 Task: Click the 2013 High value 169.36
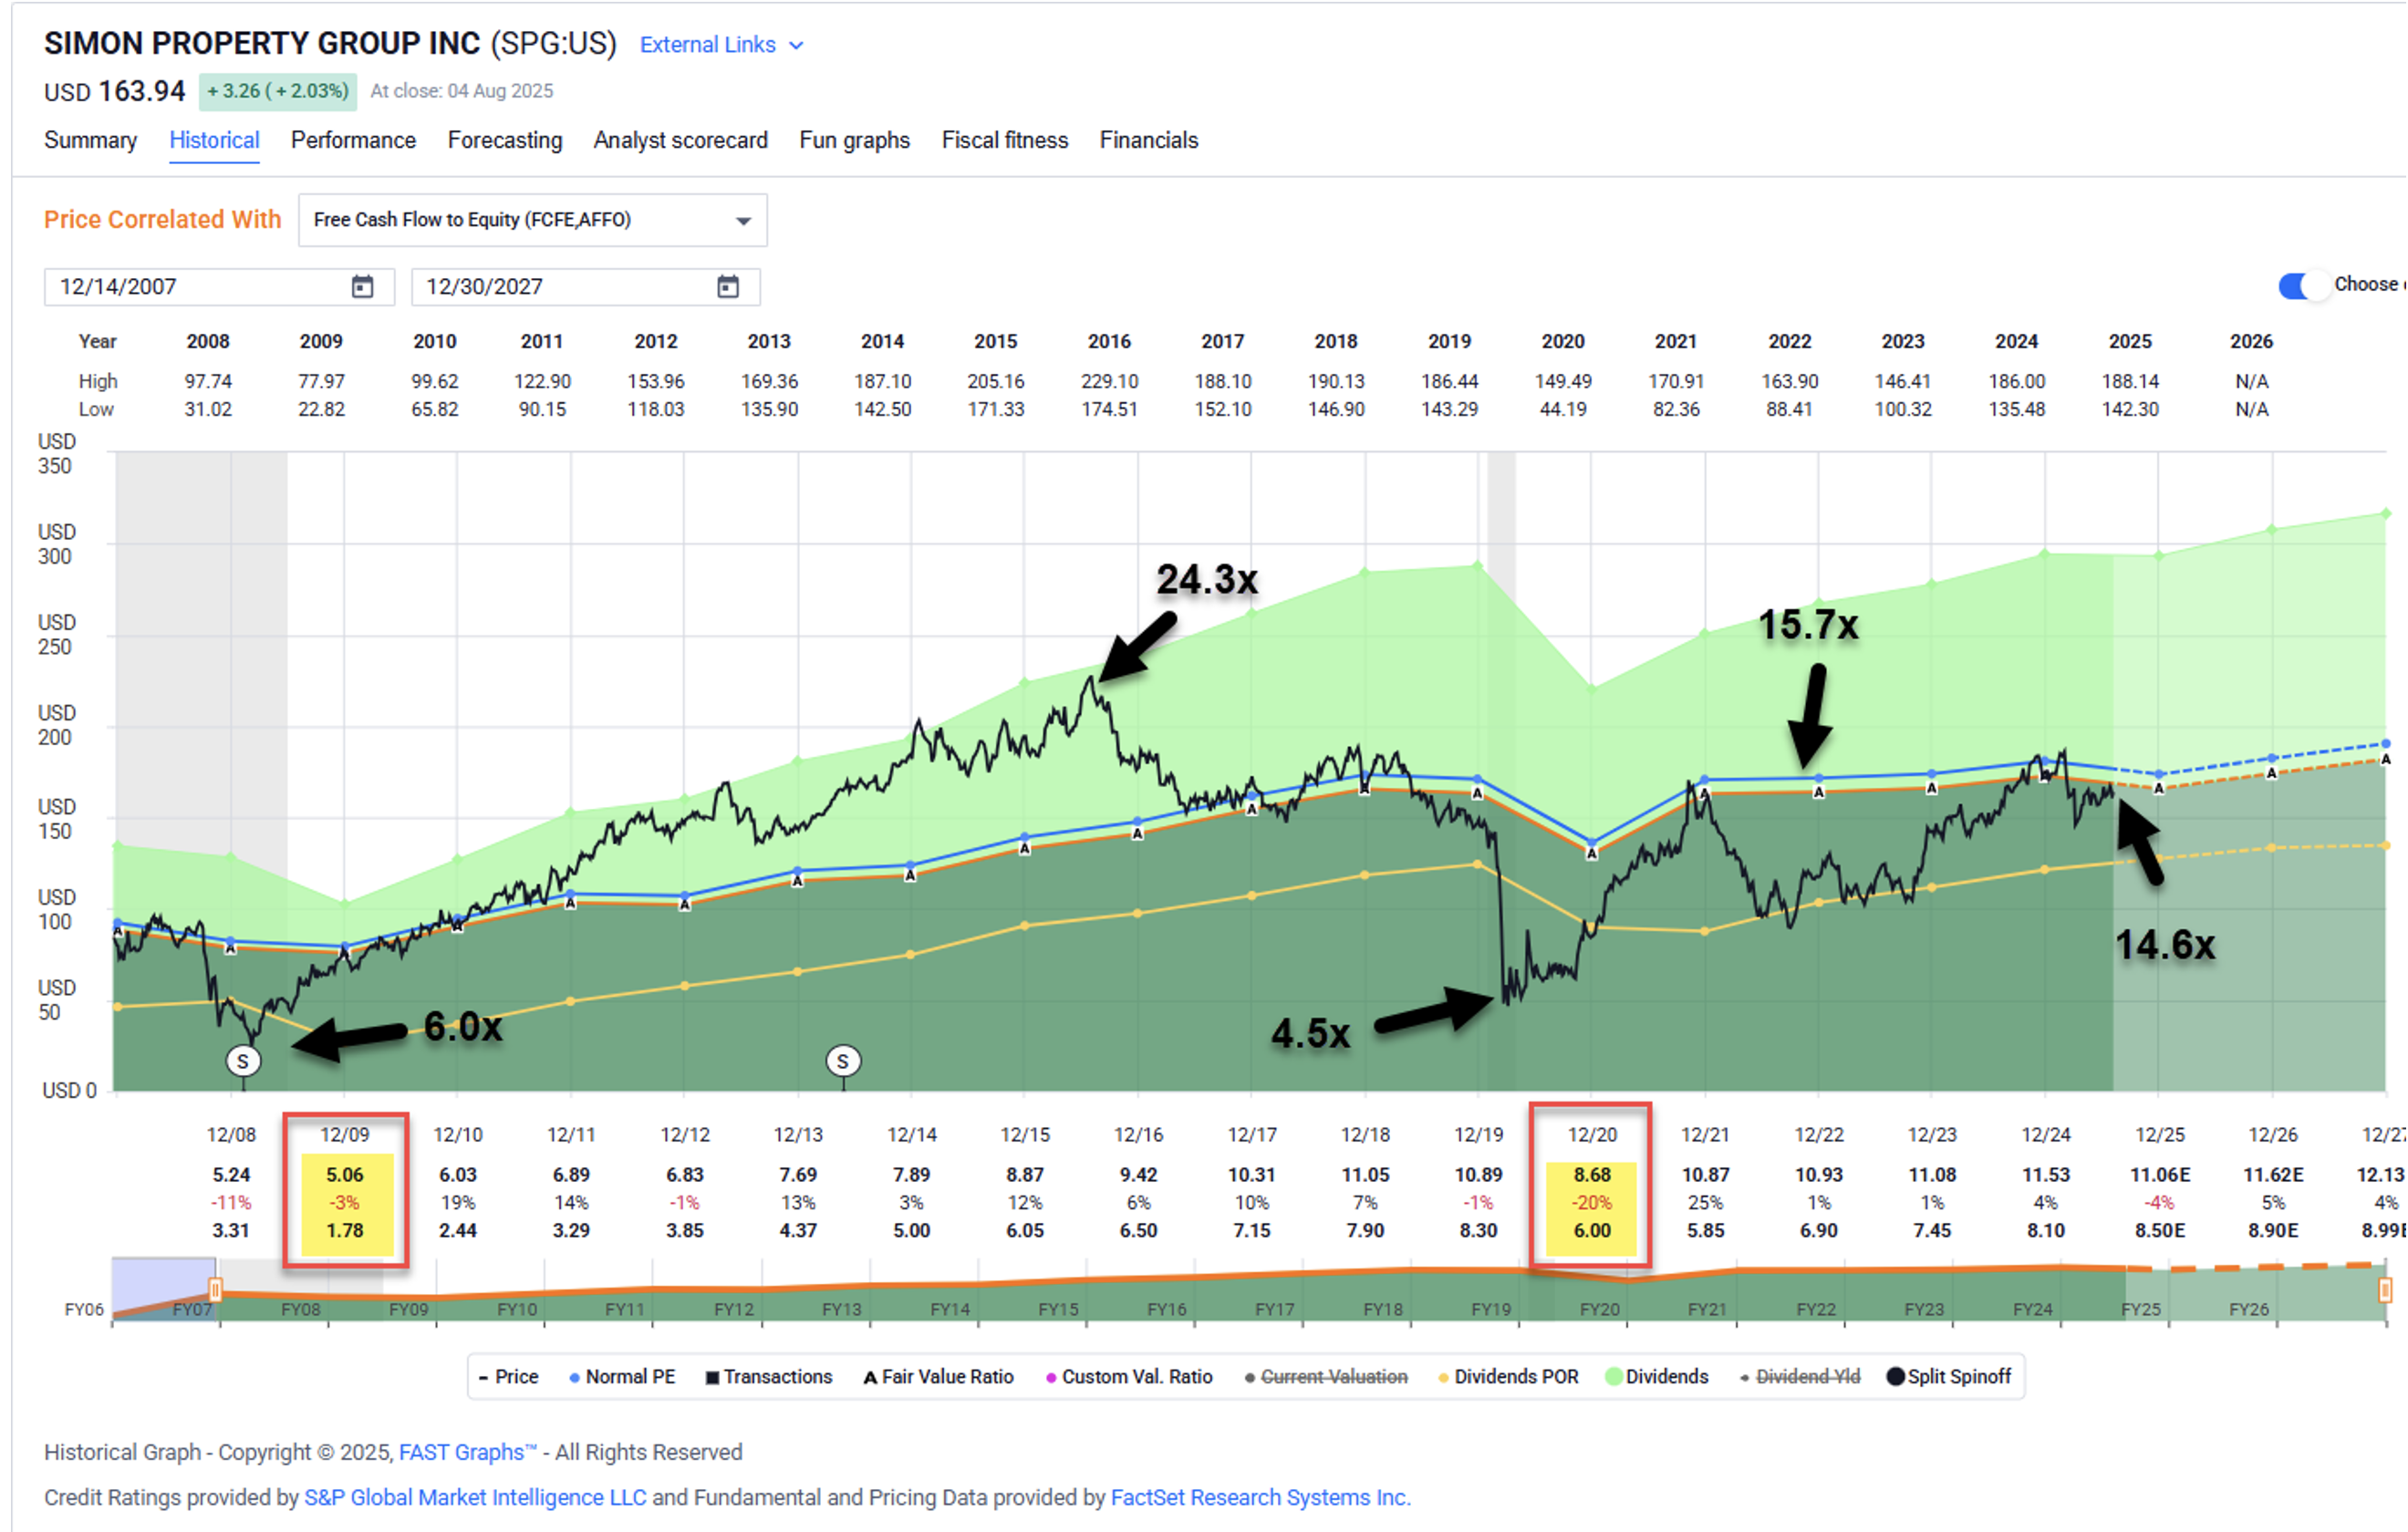click(x=769, y=382)
